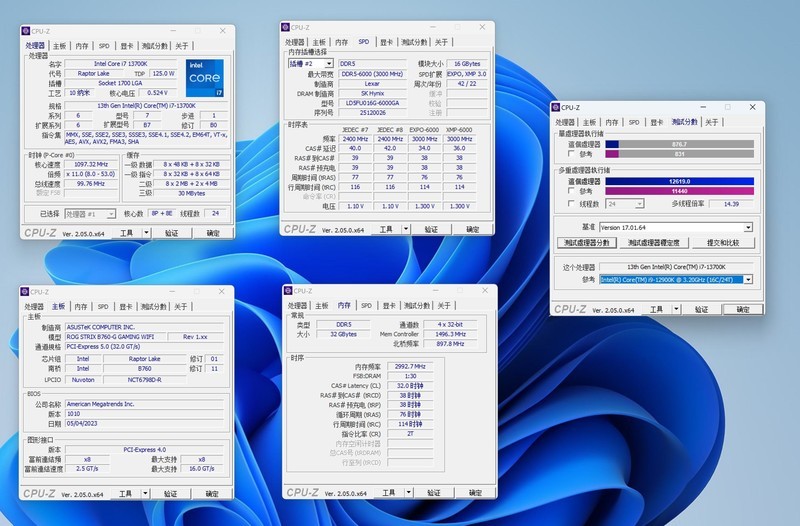Minimize the benchmark CPU-Z window
The width and height of the screenshot is (800, 526).
[703, 107]
